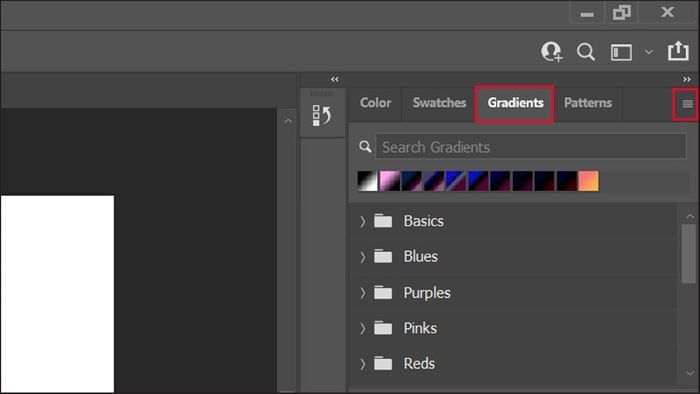Click the invite to edit user icon
The height and width of the screenshot is (394, 700).
coord(552,52)
